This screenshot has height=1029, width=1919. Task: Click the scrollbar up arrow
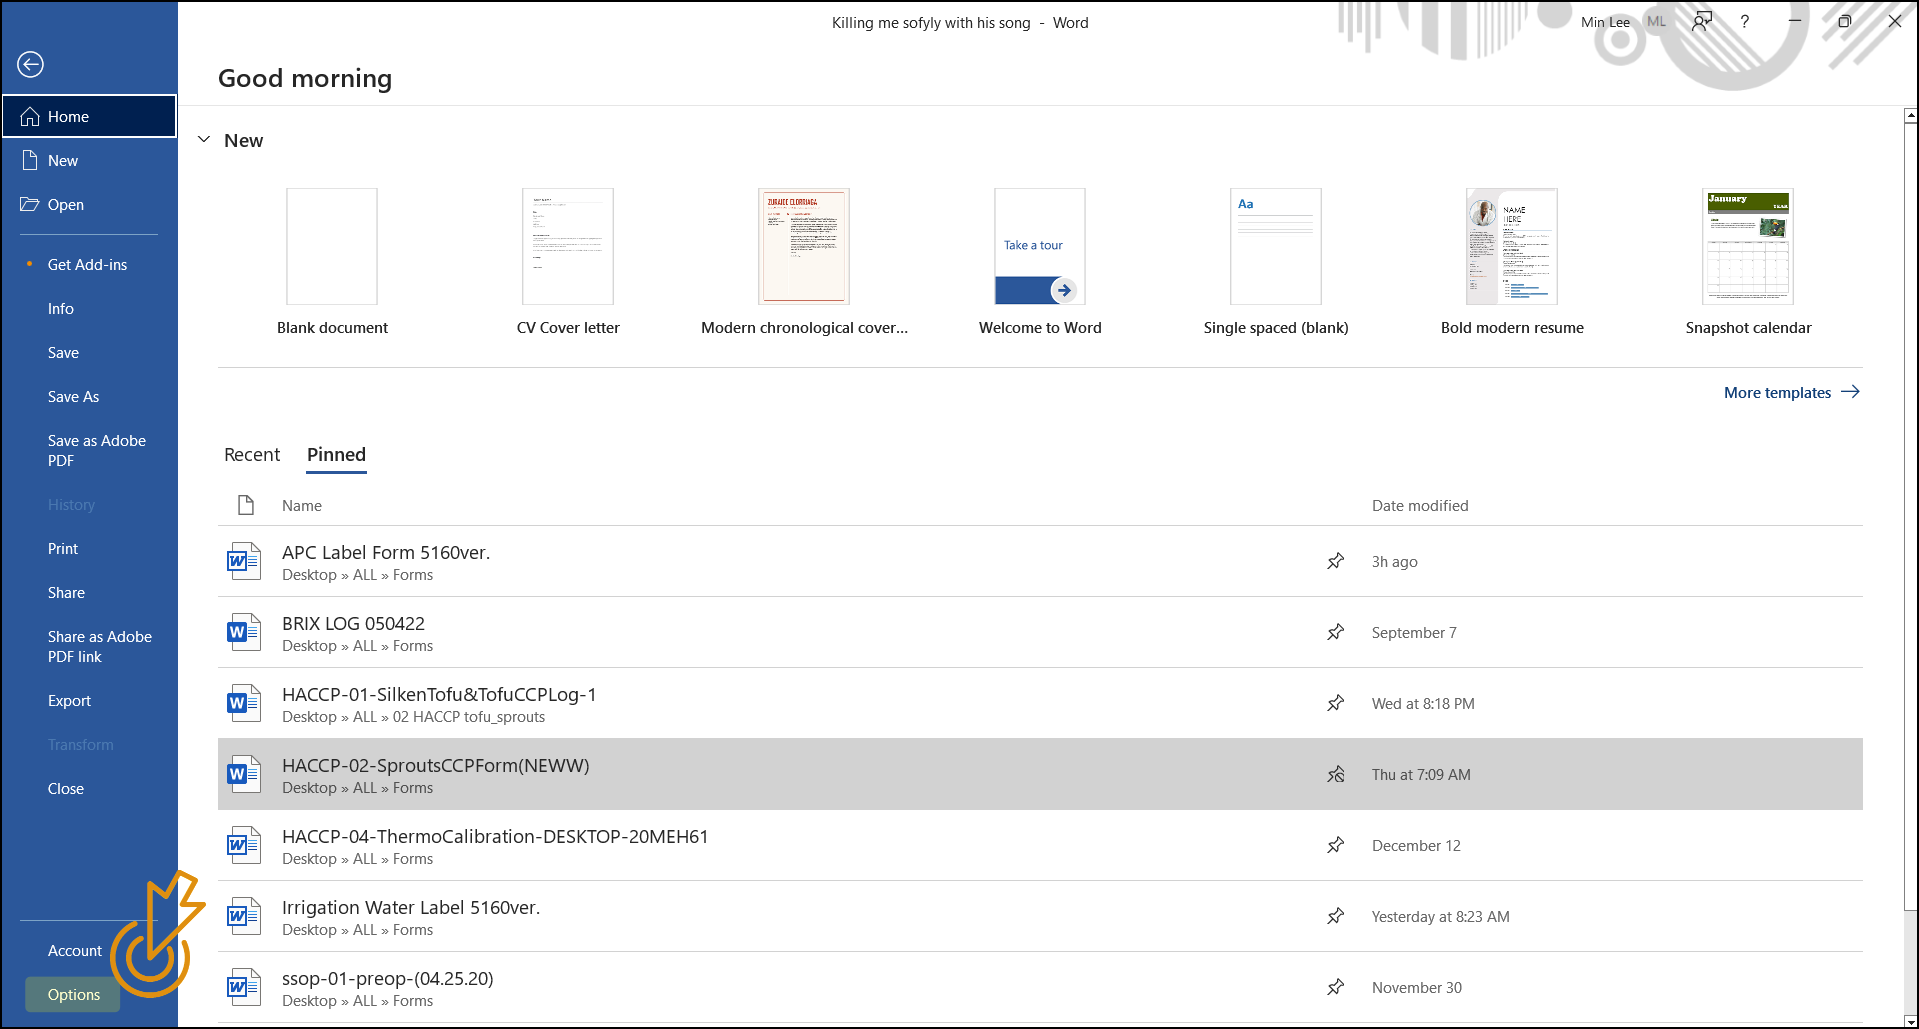click(1910, 116)
